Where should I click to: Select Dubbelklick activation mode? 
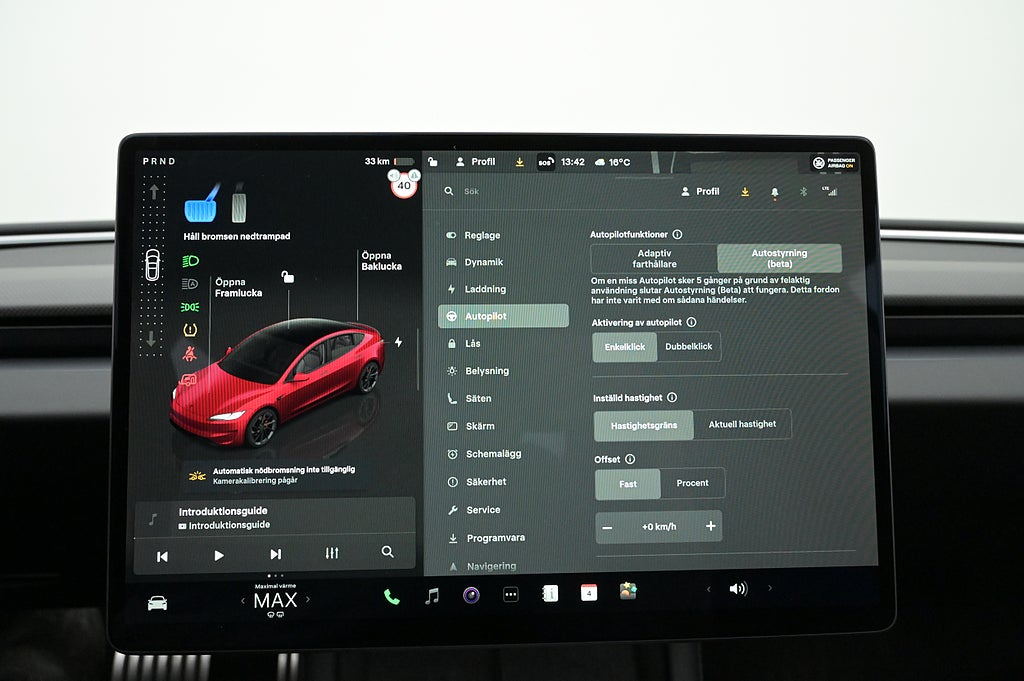pyautogui.click(x=689, y=347)
